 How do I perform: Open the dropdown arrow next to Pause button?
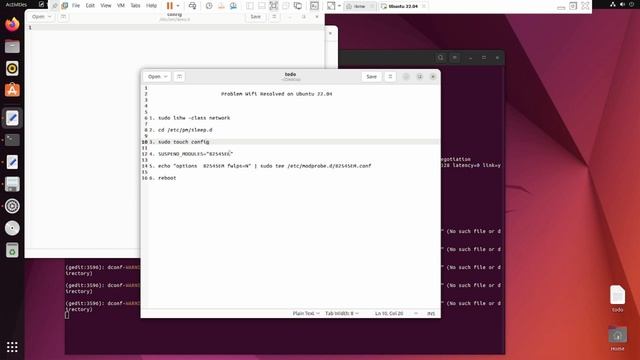pos(178,6)
